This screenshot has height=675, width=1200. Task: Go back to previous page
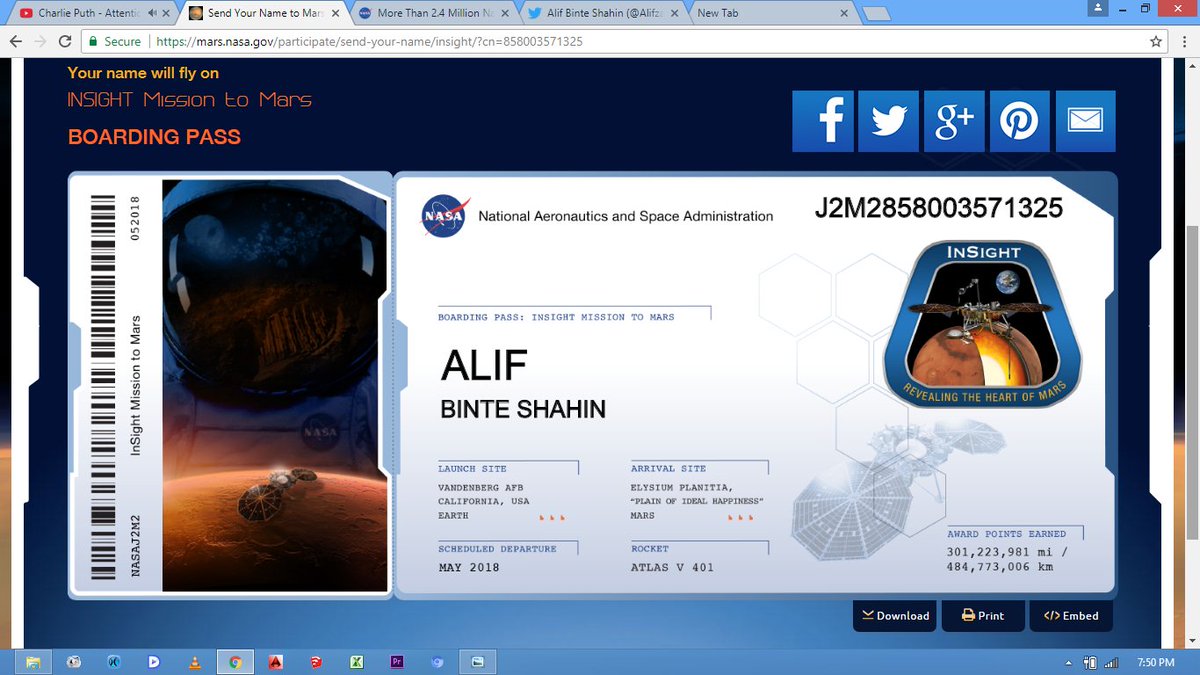(14, 42)
